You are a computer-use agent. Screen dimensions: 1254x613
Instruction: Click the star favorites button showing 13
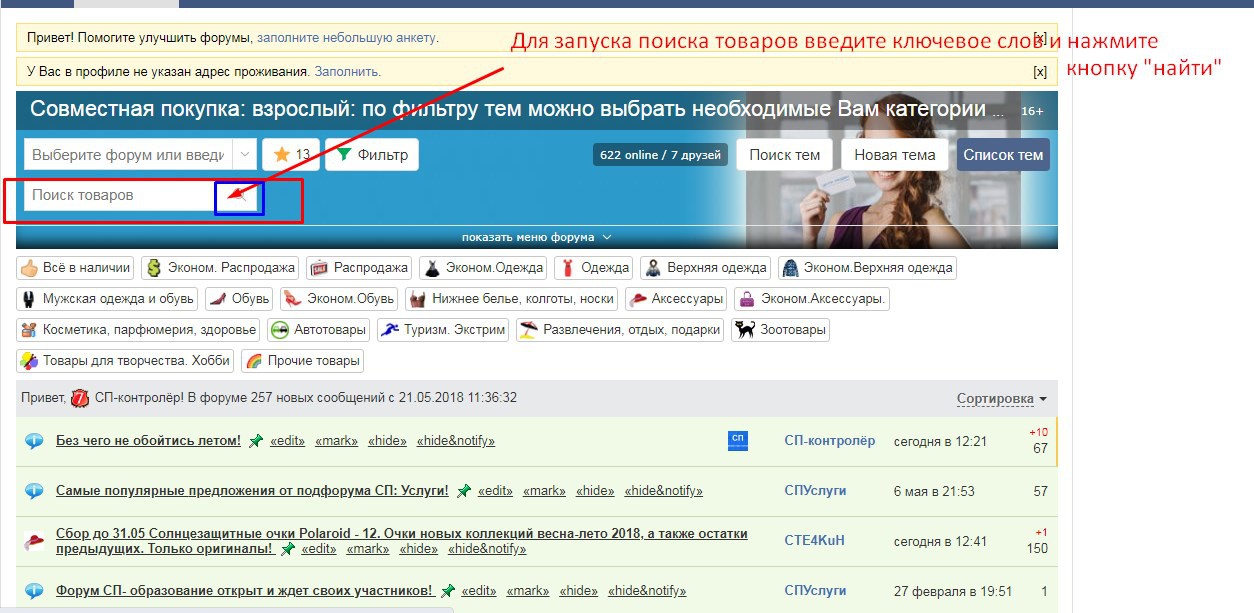coord(291,155)
